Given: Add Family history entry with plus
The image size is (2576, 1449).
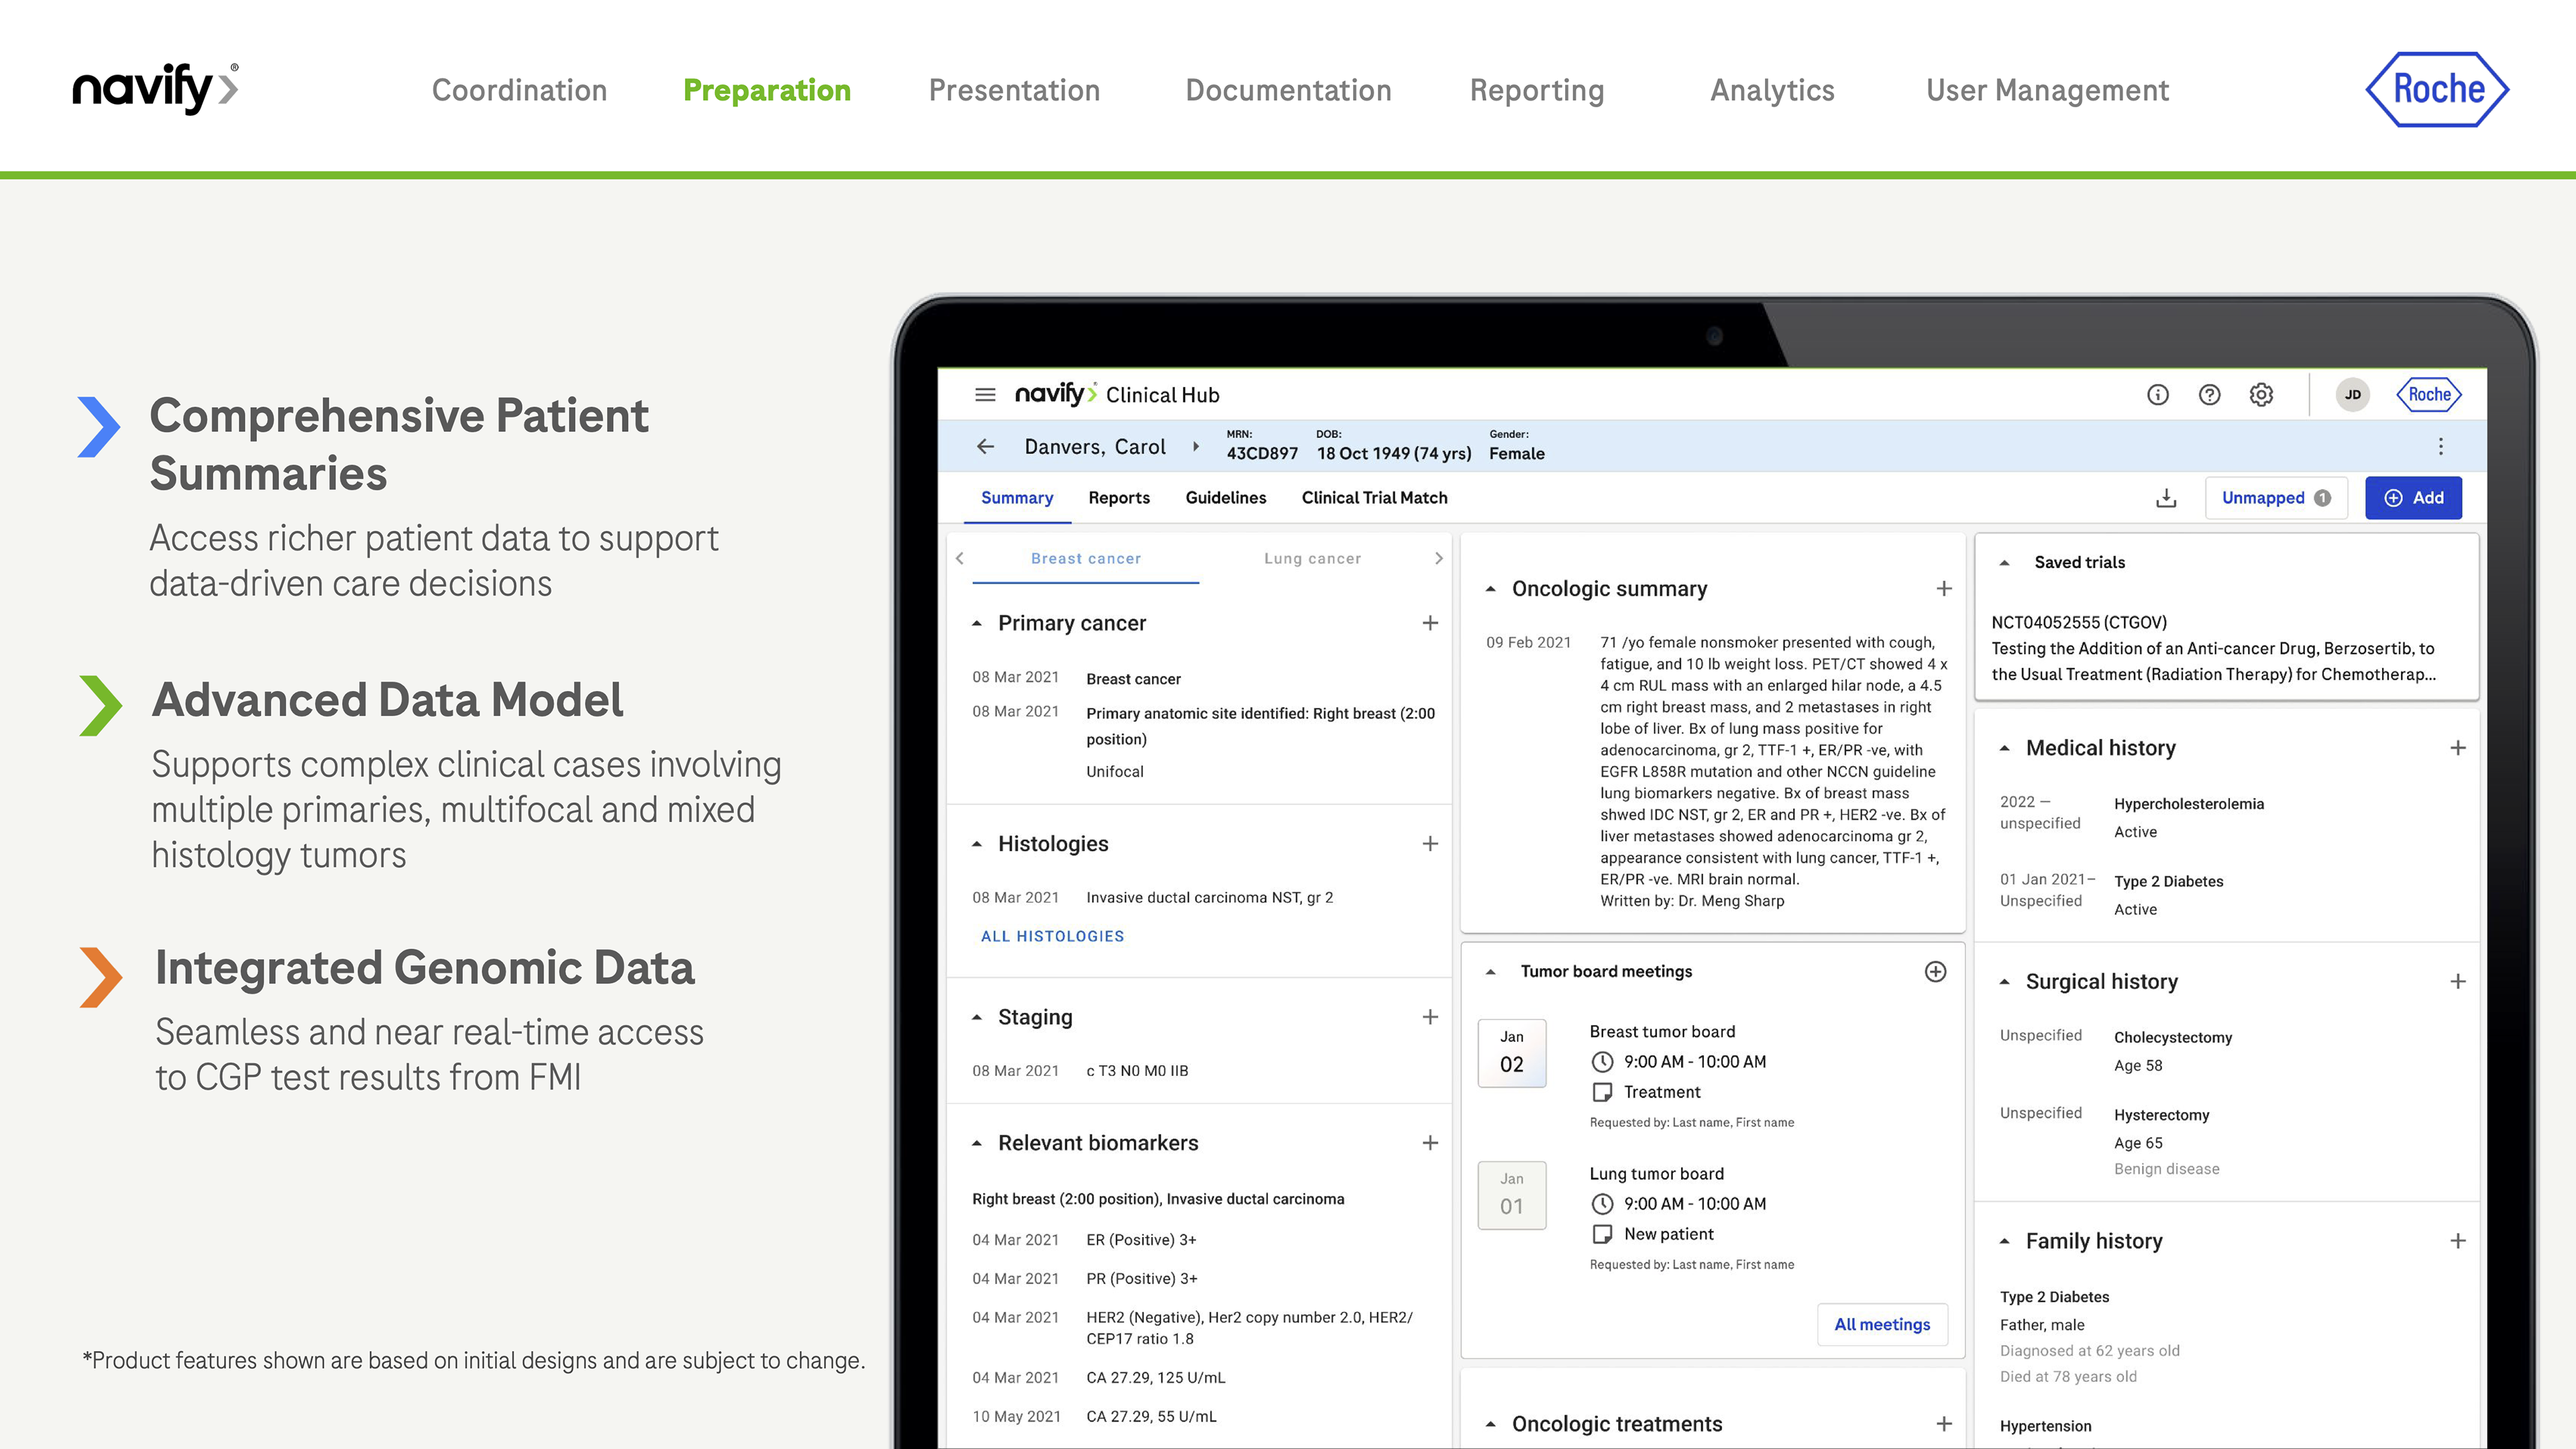Looking at the screenshot, I should point(2457,1241).
